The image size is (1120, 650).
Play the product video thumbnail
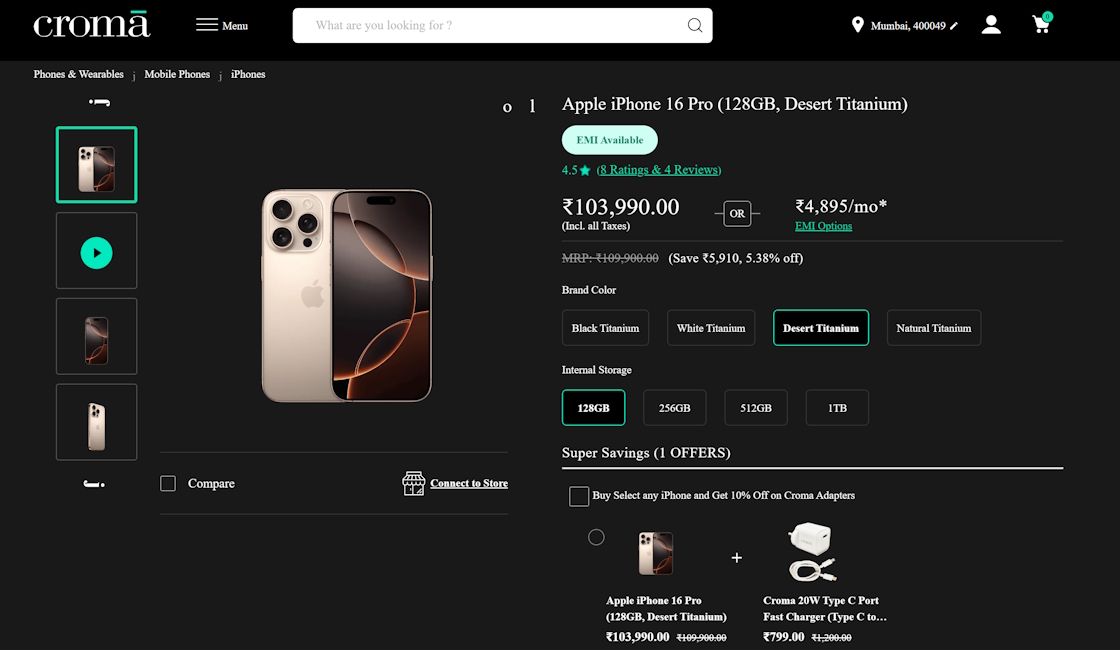tap(96, 250)
